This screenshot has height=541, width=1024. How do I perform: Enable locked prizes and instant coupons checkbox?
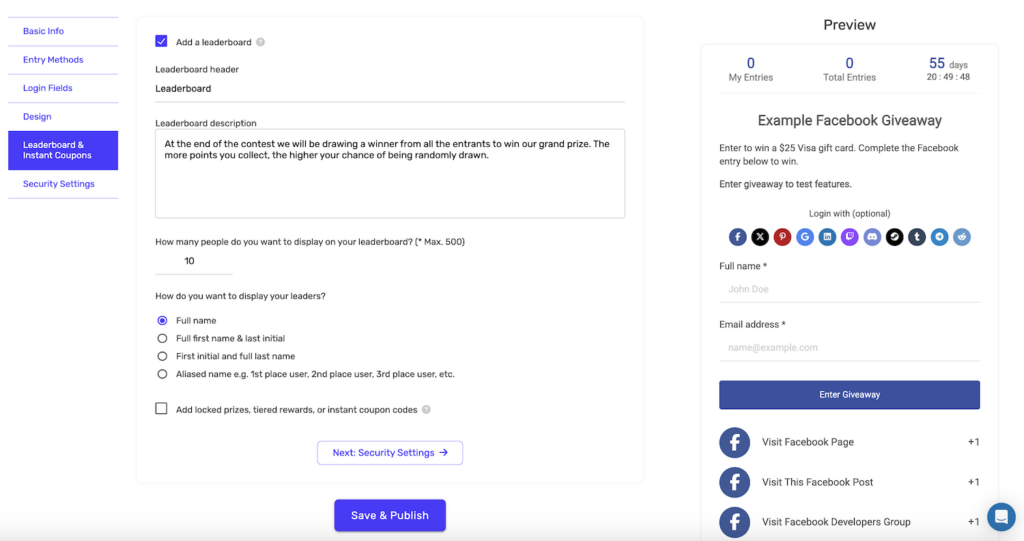point(161,409)
